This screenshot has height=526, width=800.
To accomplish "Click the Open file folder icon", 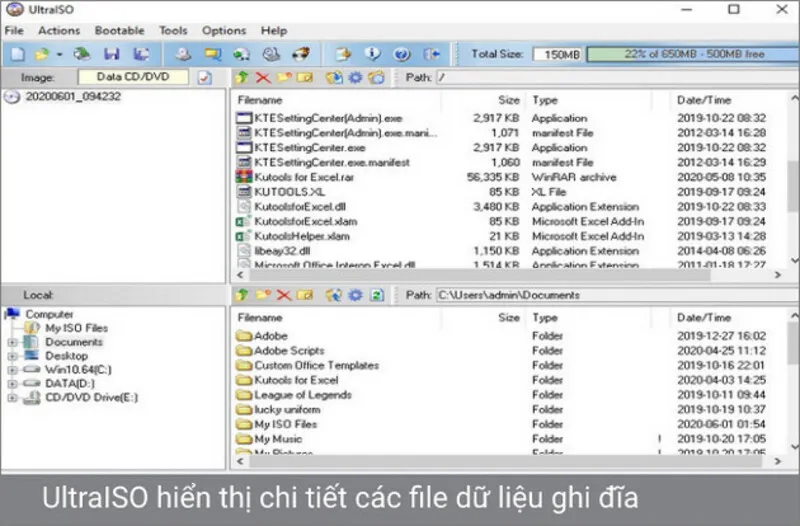I will click(x=42, y=54).
